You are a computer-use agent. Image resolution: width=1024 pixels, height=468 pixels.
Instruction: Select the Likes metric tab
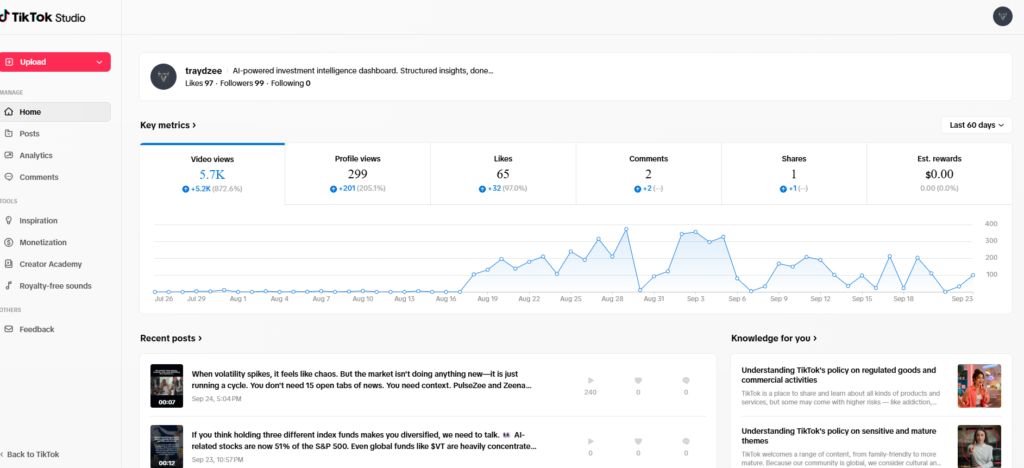click(x=503, y=174)
